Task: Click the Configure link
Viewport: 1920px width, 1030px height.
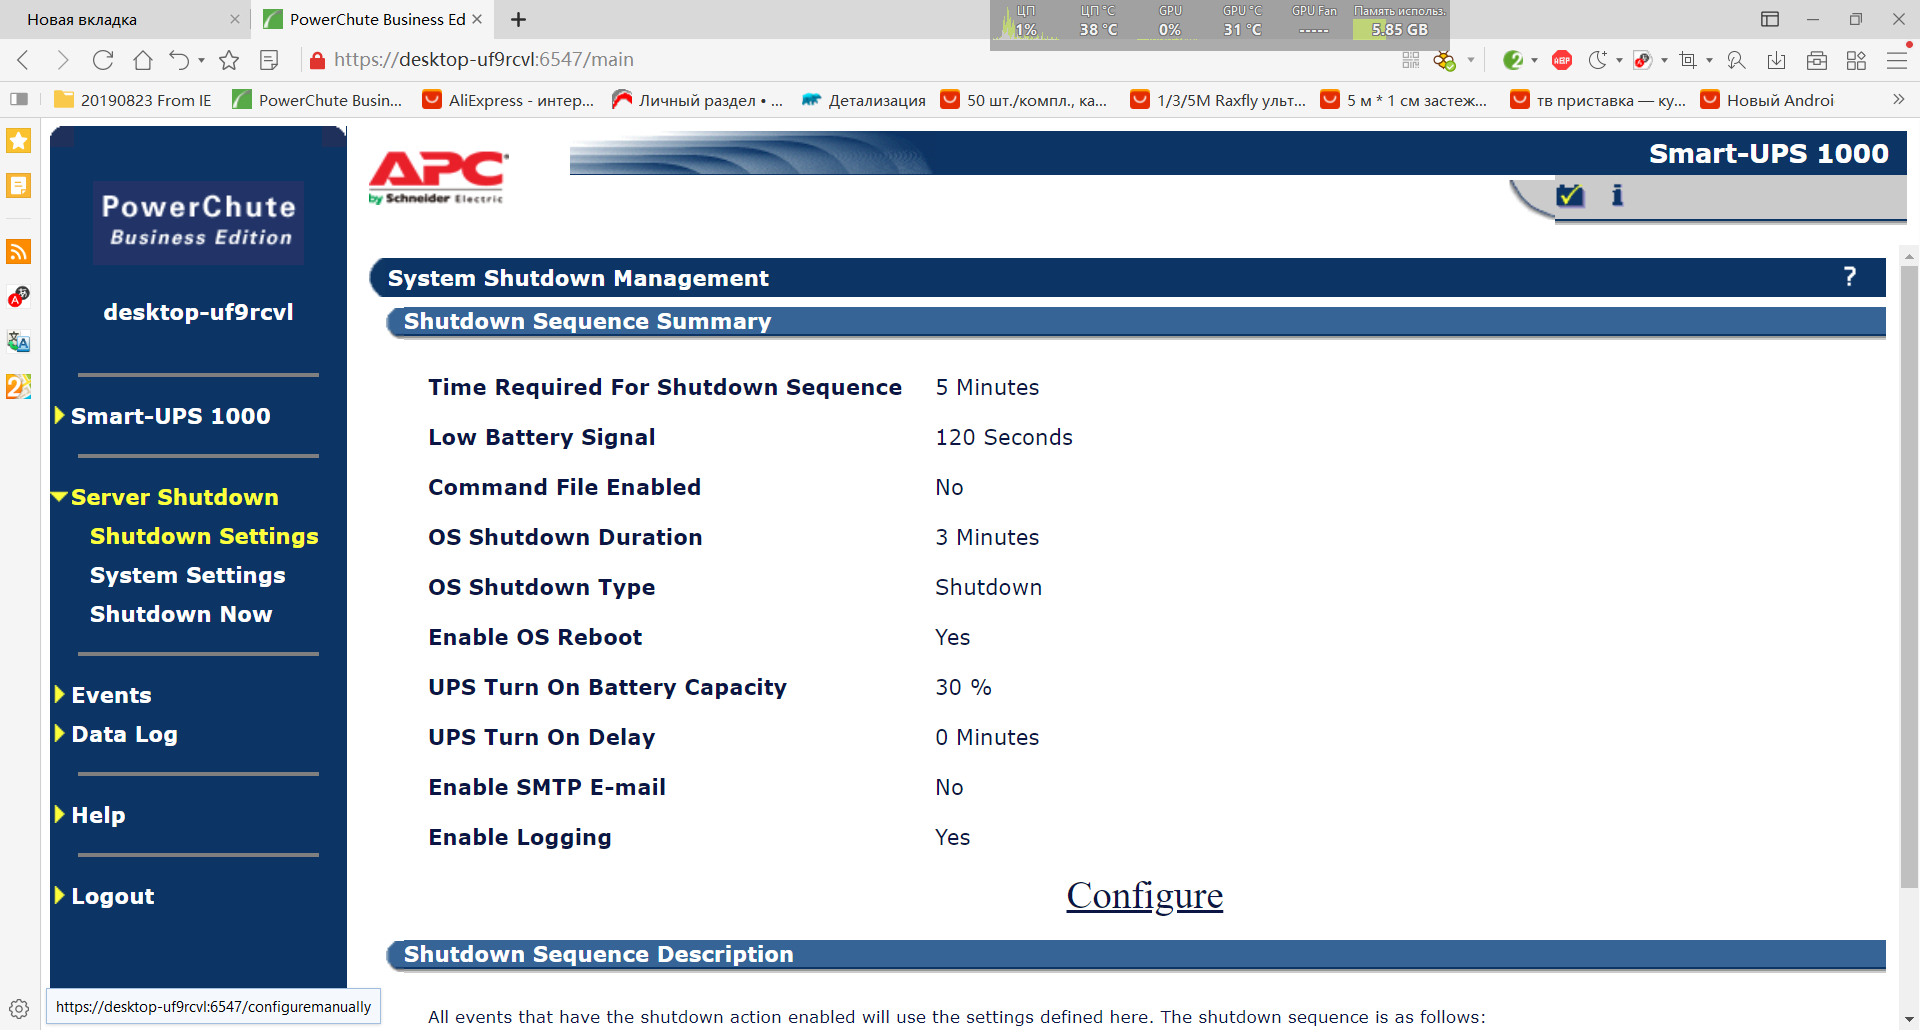Action: pos(1145,895)
